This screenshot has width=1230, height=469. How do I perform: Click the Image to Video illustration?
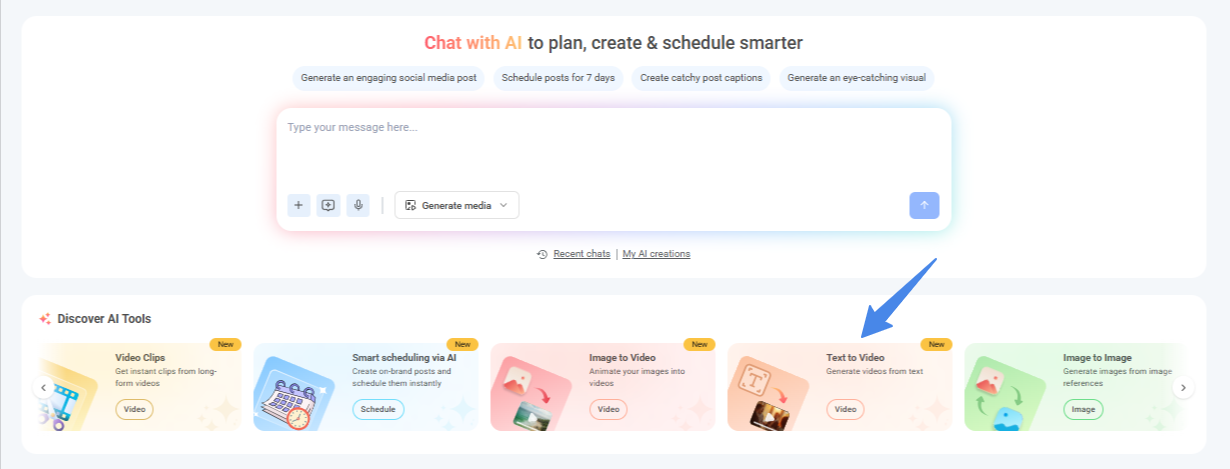pyautogui.click(x=529, y=393)
